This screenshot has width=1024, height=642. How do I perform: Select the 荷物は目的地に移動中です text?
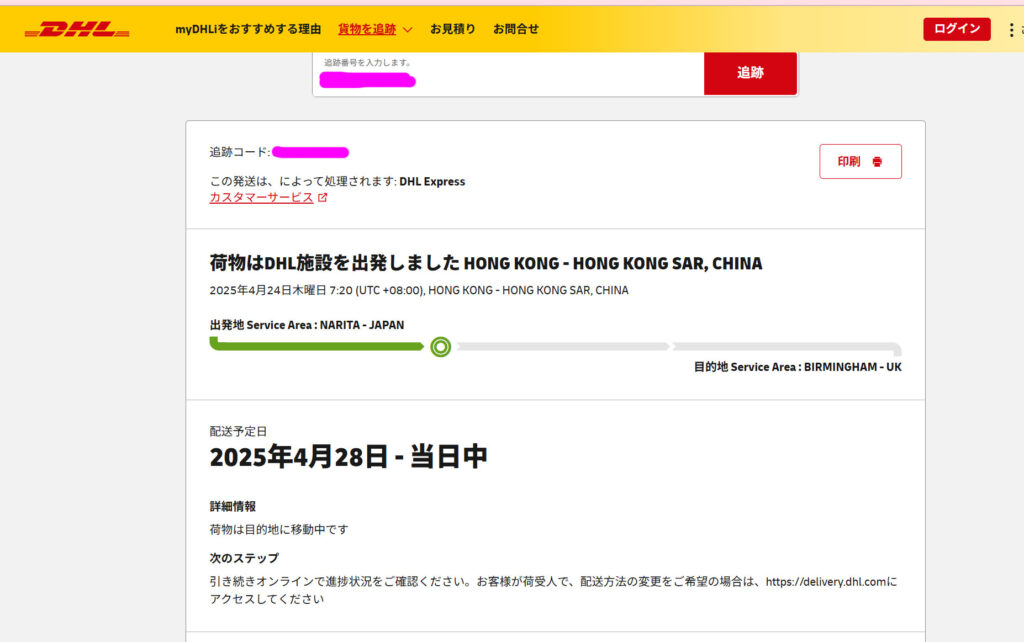point(279,529)
